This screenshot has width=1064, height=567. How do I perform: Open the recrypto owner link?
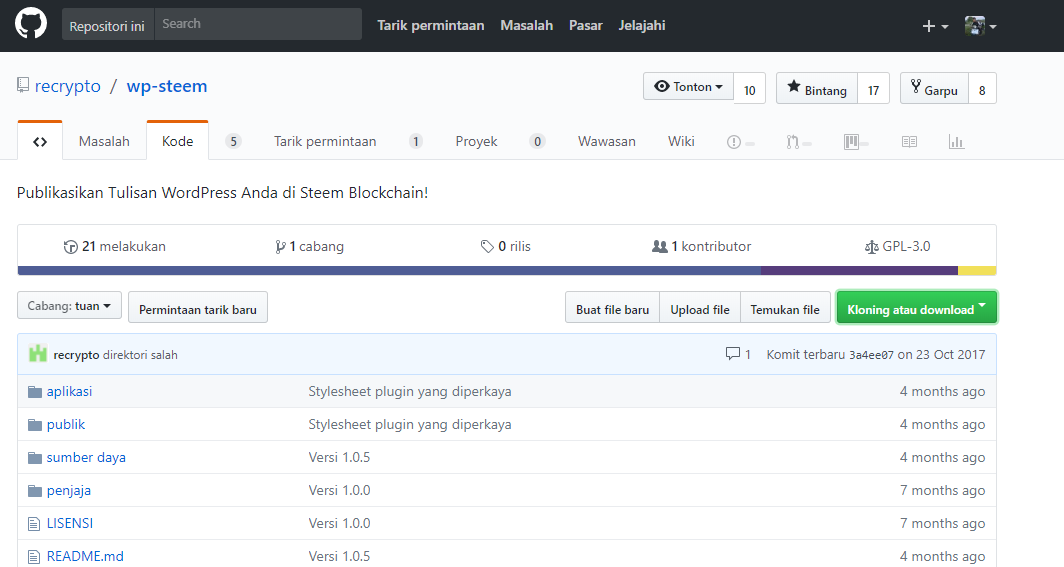(x=68, y=86)
